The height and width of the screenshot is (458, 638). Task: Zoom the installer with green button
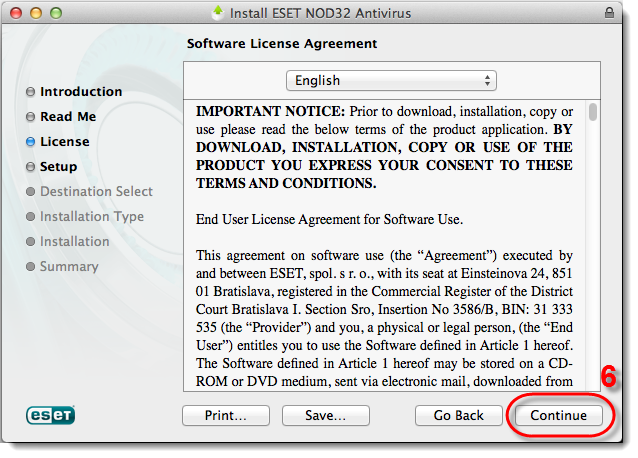(56, 13)
